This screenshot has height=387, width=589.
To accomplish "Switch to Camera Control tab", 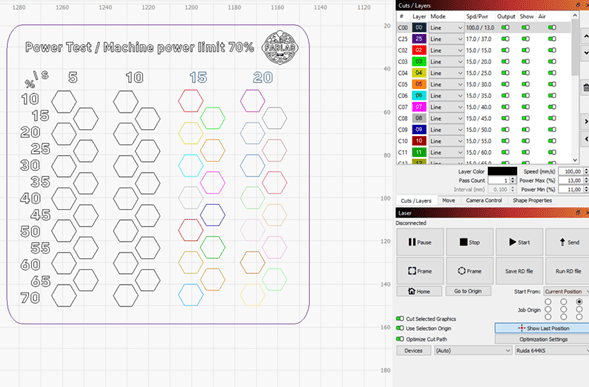I will (484, 200).
